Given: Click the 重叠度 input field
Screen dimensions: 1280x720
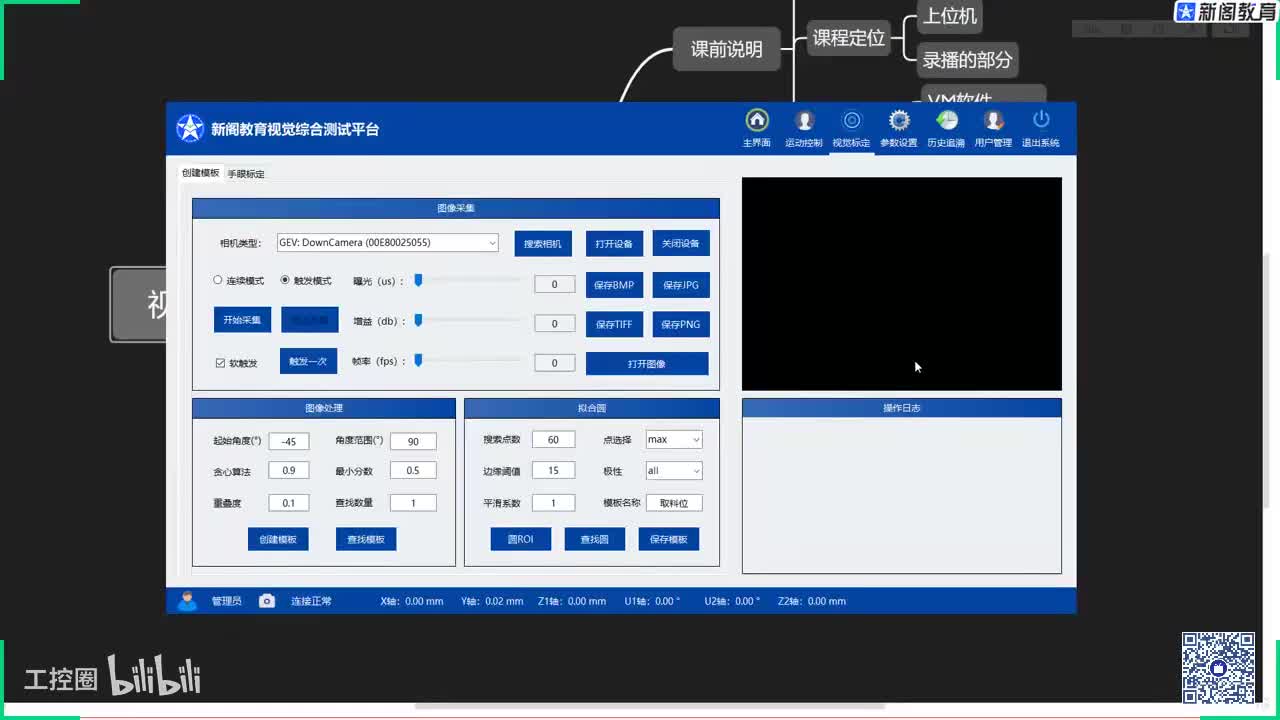Looking at the screenshot, I should (x=289, y=503).
